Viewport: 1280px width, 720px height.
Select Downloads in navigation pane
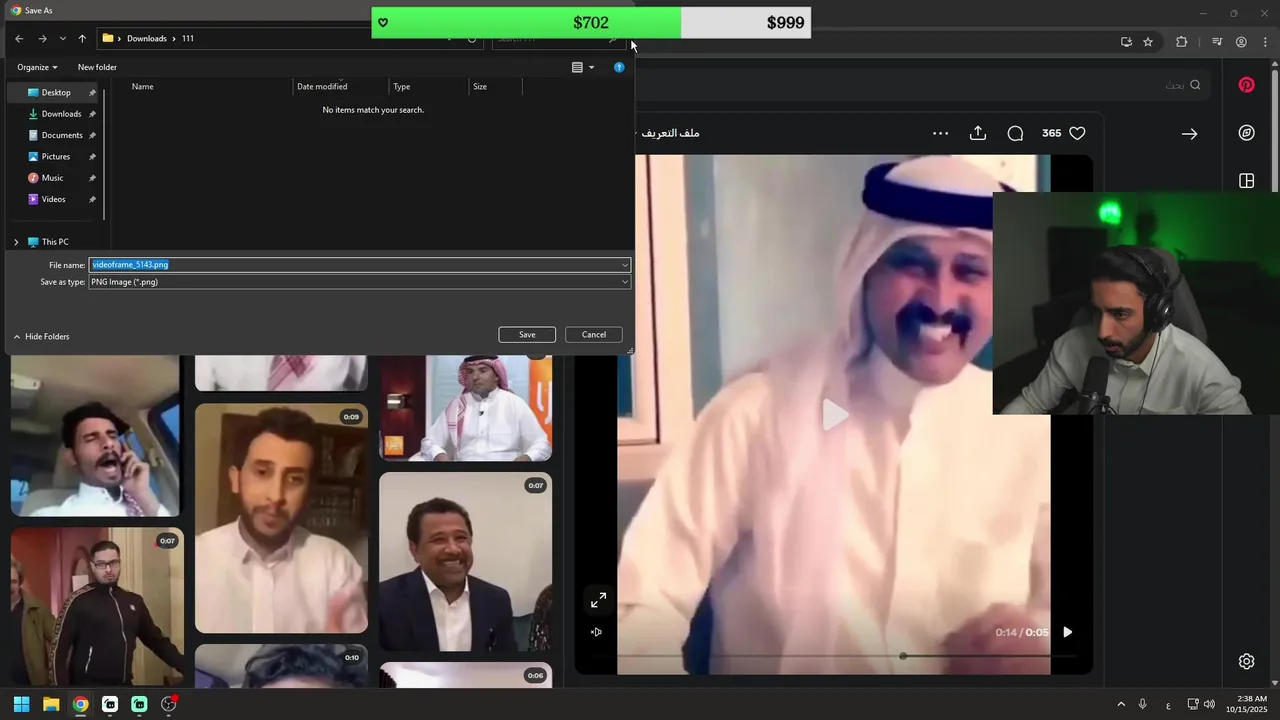coord(61,114)
